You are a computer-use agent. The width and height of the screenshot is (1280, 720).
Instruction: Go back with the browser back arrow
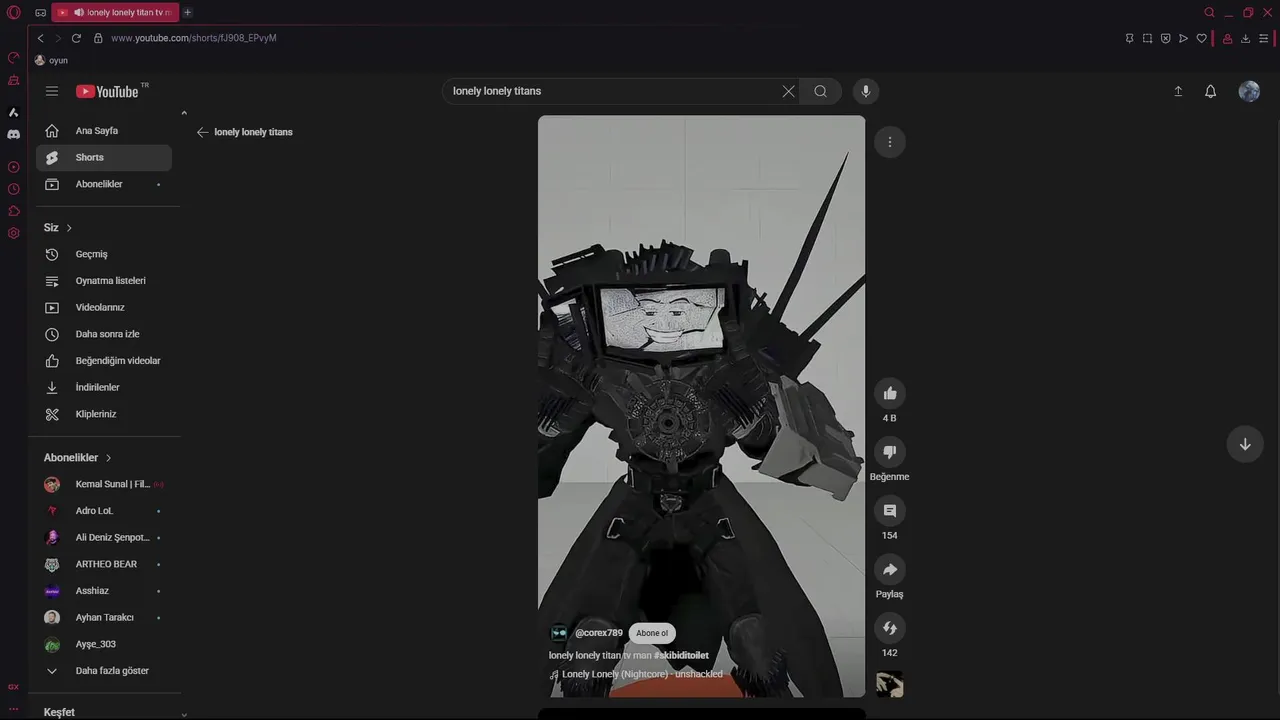pos(40,38)
